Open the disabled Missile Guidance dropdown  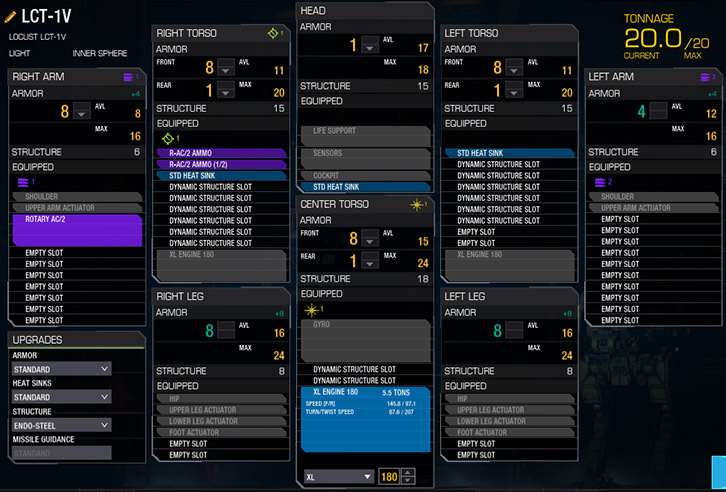62,453
